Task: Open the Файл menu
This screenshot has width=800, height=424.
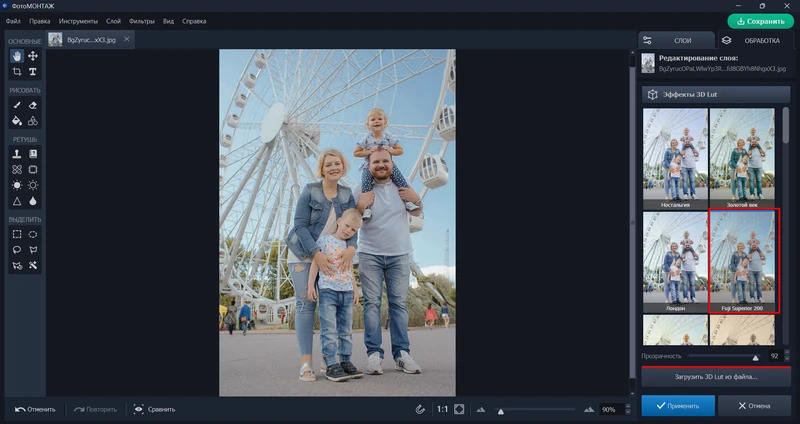Action: click(13, 21)
